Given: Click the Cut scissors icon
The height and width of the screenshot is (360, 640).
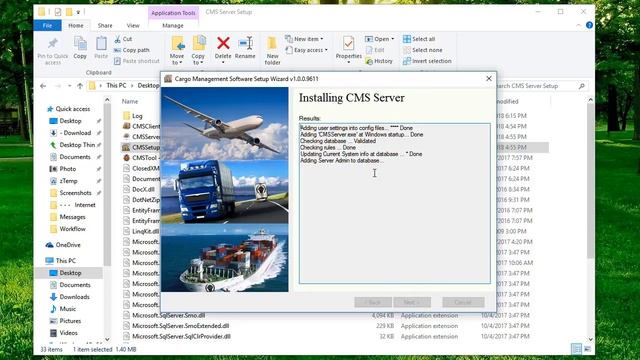Looking at the screenshot, I should tap(118, 39).
